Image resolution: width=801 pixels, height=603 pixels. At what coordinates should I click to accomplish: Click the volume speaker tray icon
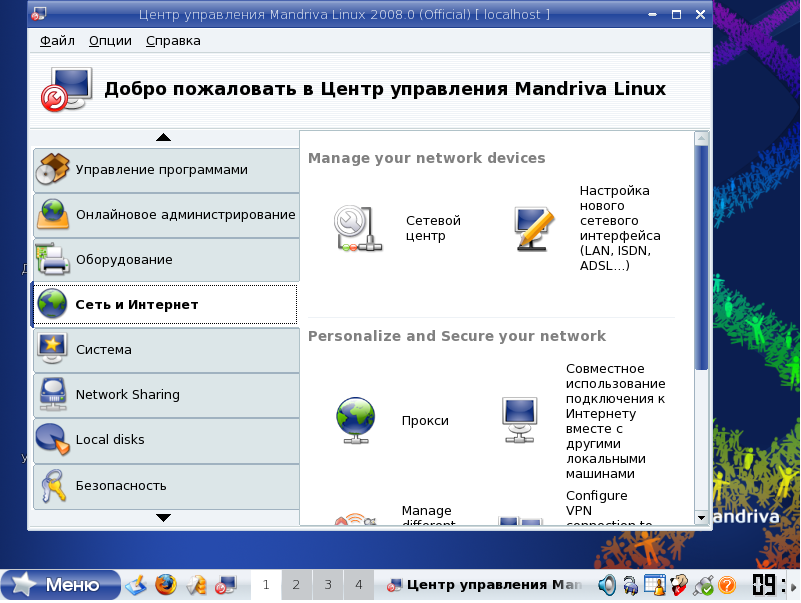coord(607,585)
